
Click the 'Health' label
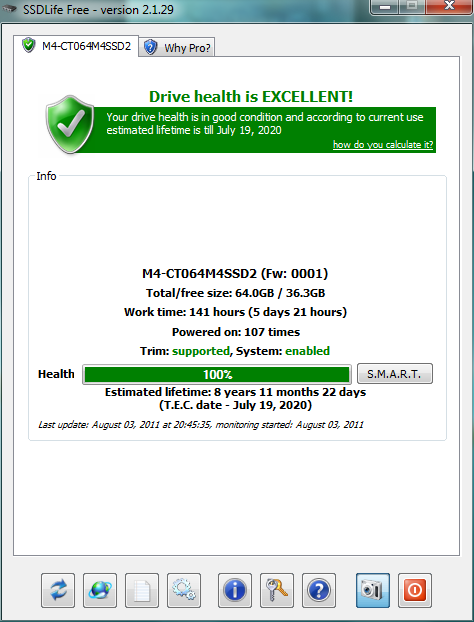56,374
